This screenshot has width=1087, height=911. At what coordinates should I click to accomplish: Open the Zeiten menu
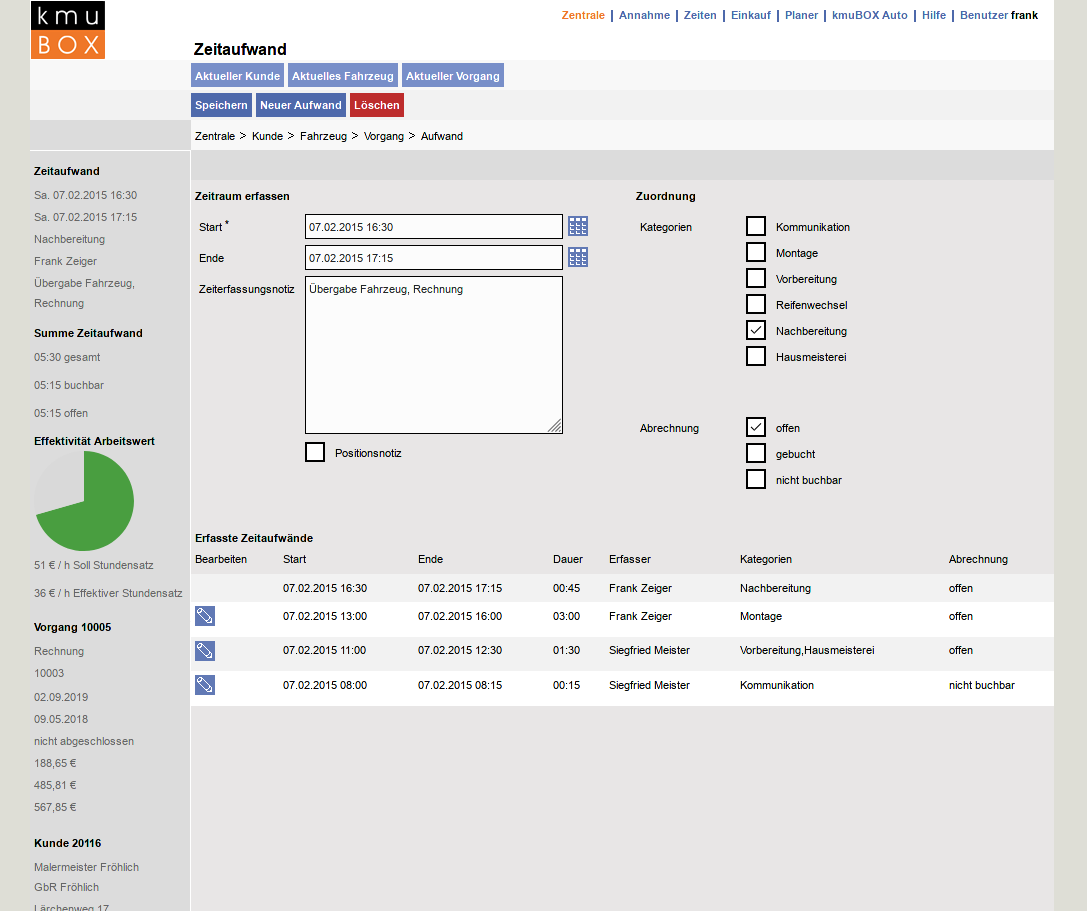(x=700, y=15)
